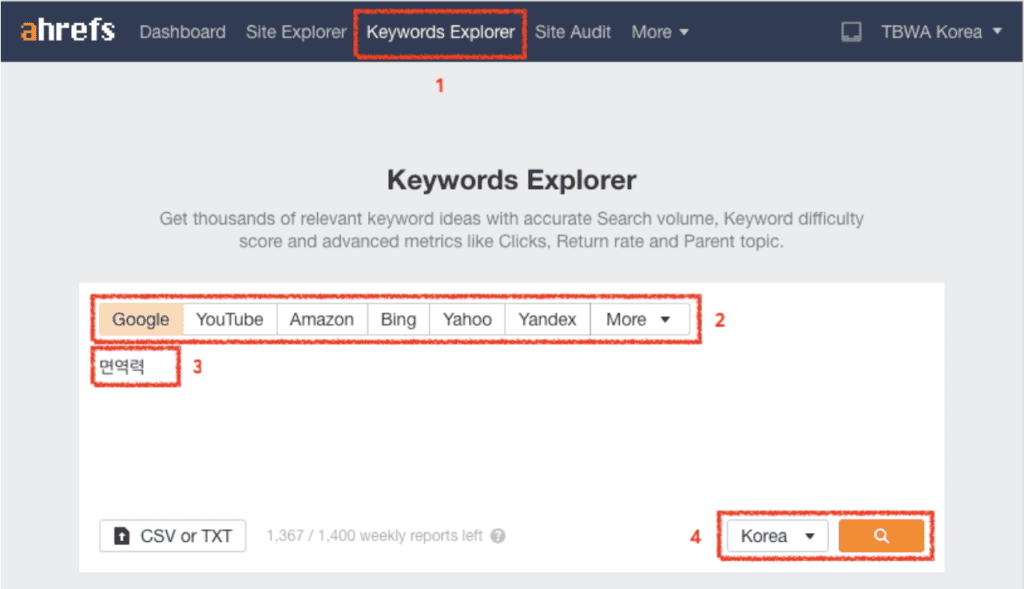Select the Bing search engine tab
The height and width of the screenshot is (589, 1024).
click(398, 319)
